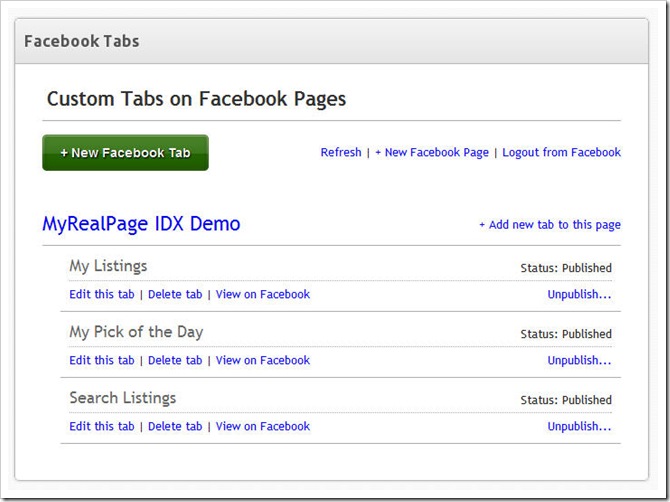Edit the My Listings tab

[x=102, y=294]
